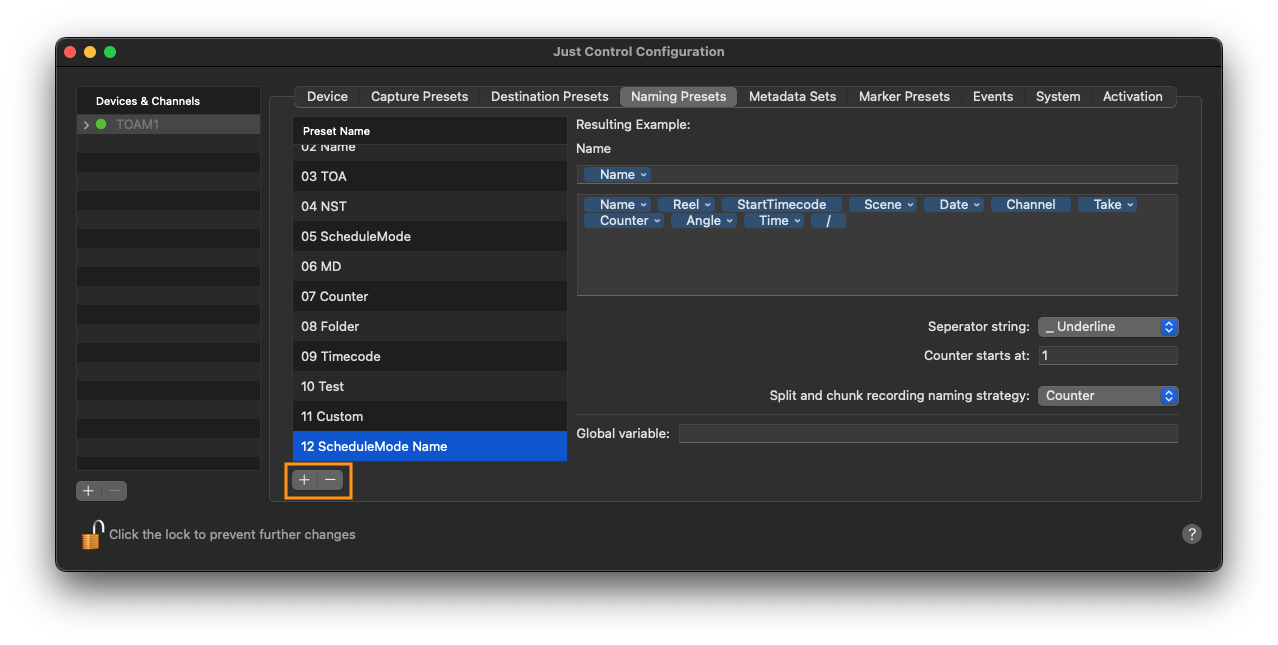Remove selected naming preset with minus button

coord(330,480)
